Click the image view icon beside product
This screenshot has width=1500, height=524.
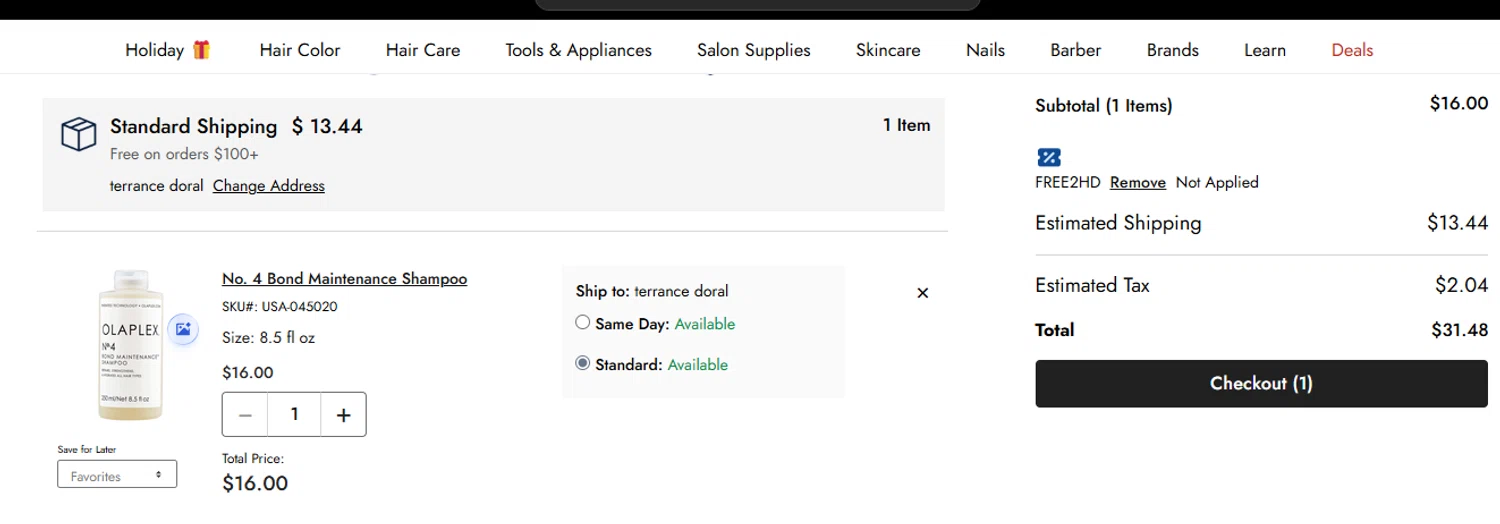coord(182,329)
